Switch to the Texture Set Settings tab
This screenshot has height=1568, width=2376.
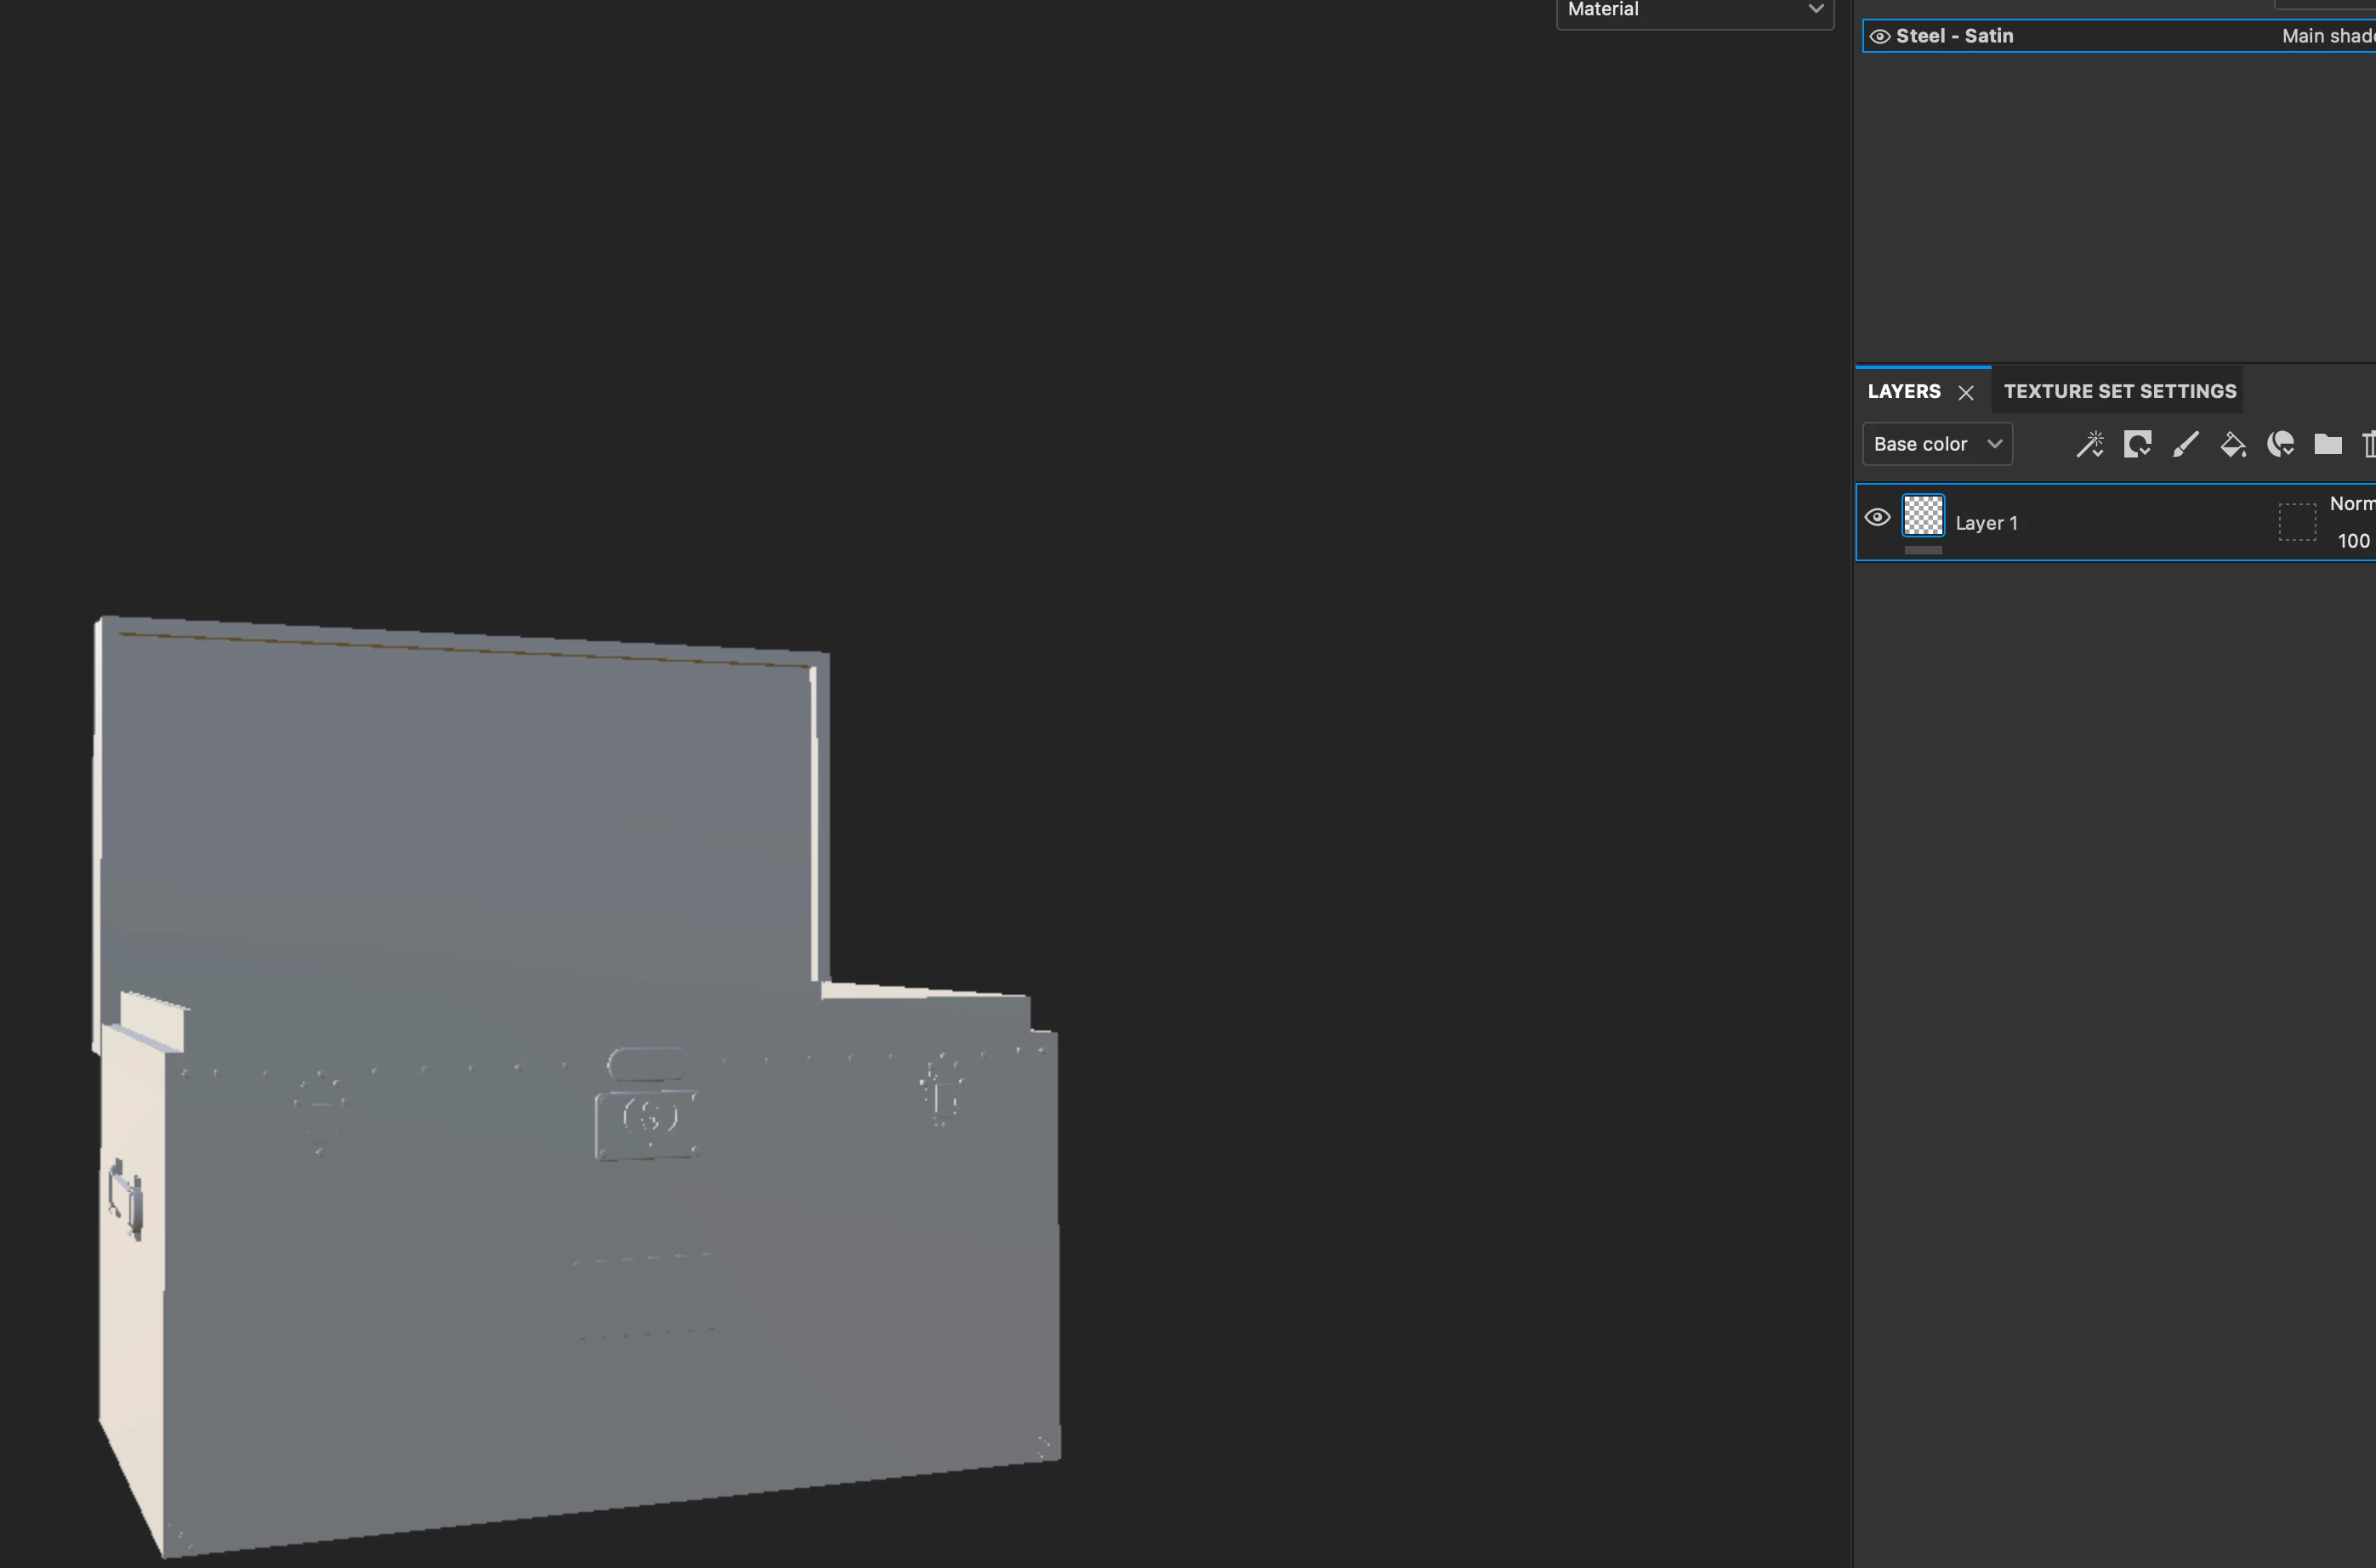click(x=2119, y=391)
